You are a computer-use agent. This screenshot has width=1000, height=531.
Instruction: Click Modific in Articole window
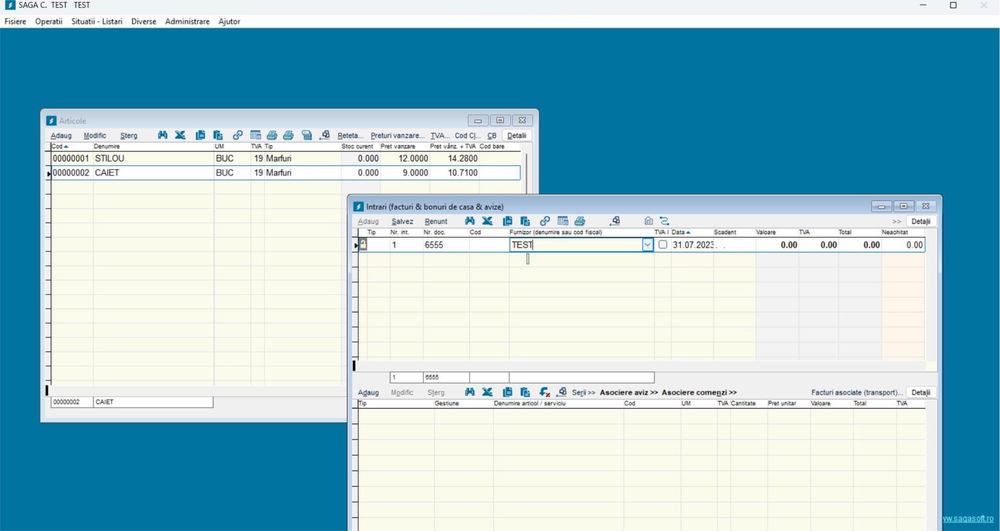pos(95,136)
